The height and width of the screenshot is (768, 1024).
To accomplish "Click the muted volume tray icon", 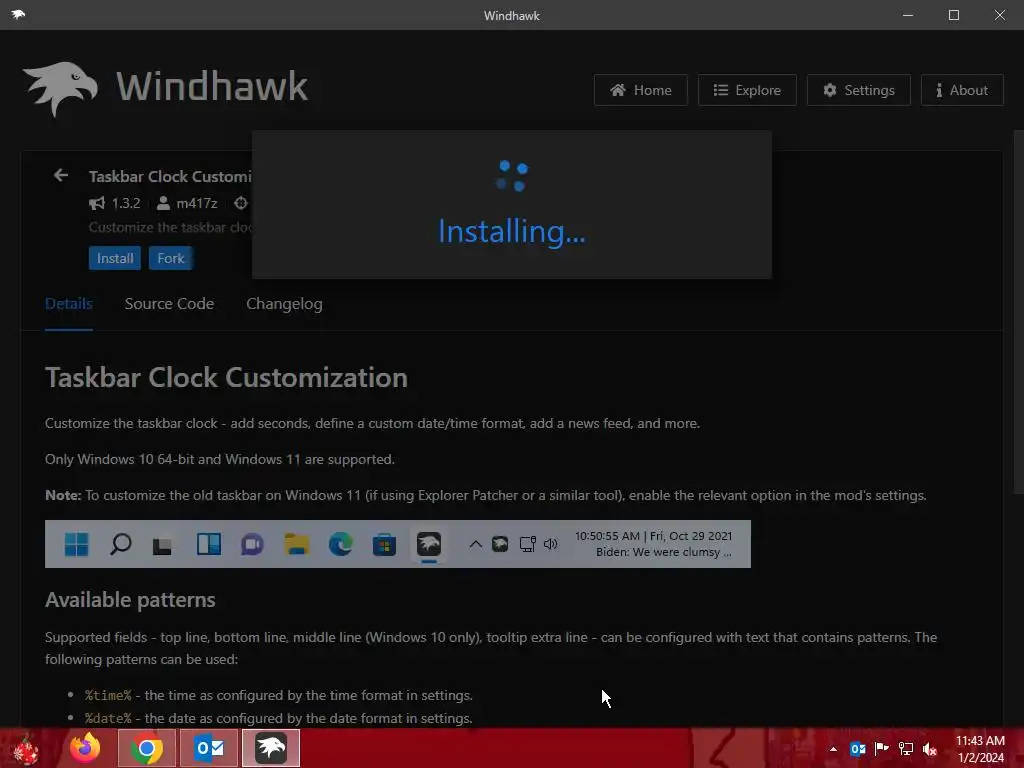I will [x=930, y=749].
